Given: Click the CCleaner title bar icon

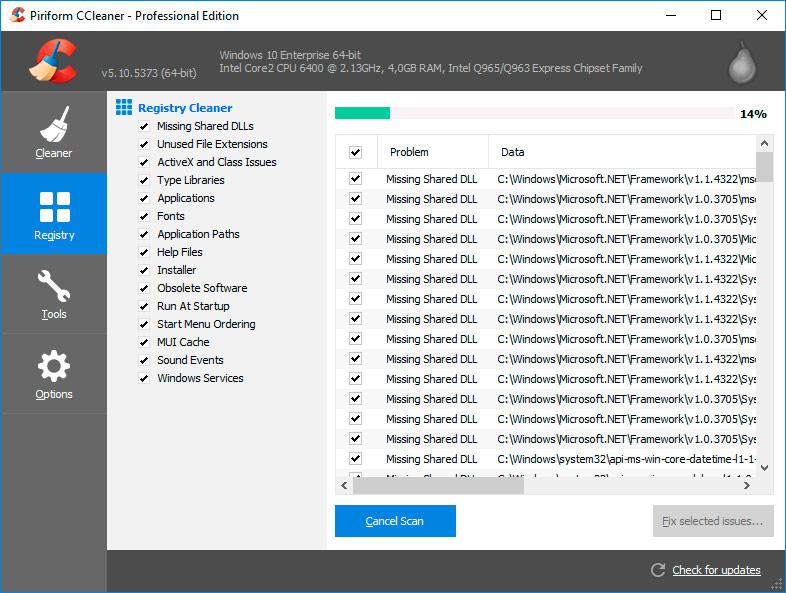Looking at the screenshot, I should click(x=17, y=15).
